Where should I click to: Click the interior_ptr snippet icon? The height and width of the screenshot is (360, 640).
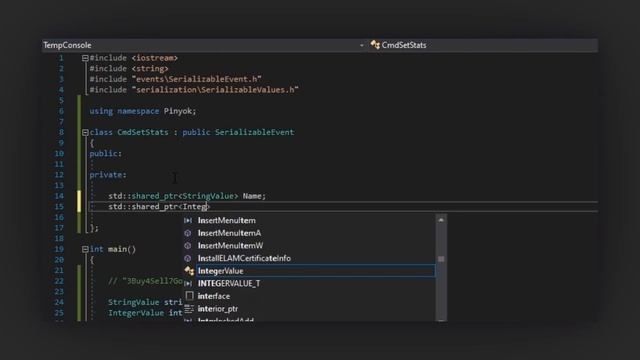click(x=189, y=309)
